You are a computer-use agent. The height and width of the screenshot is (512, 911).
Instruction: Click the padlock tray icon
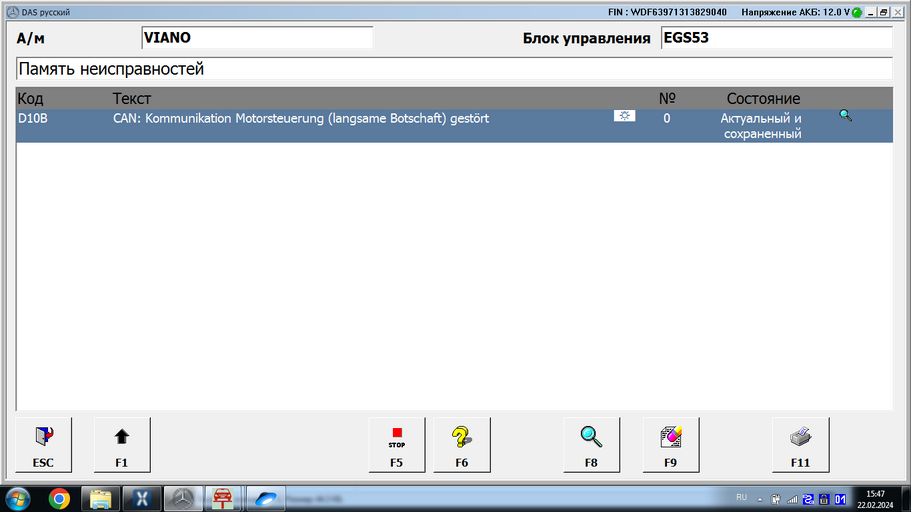(824, 499)
